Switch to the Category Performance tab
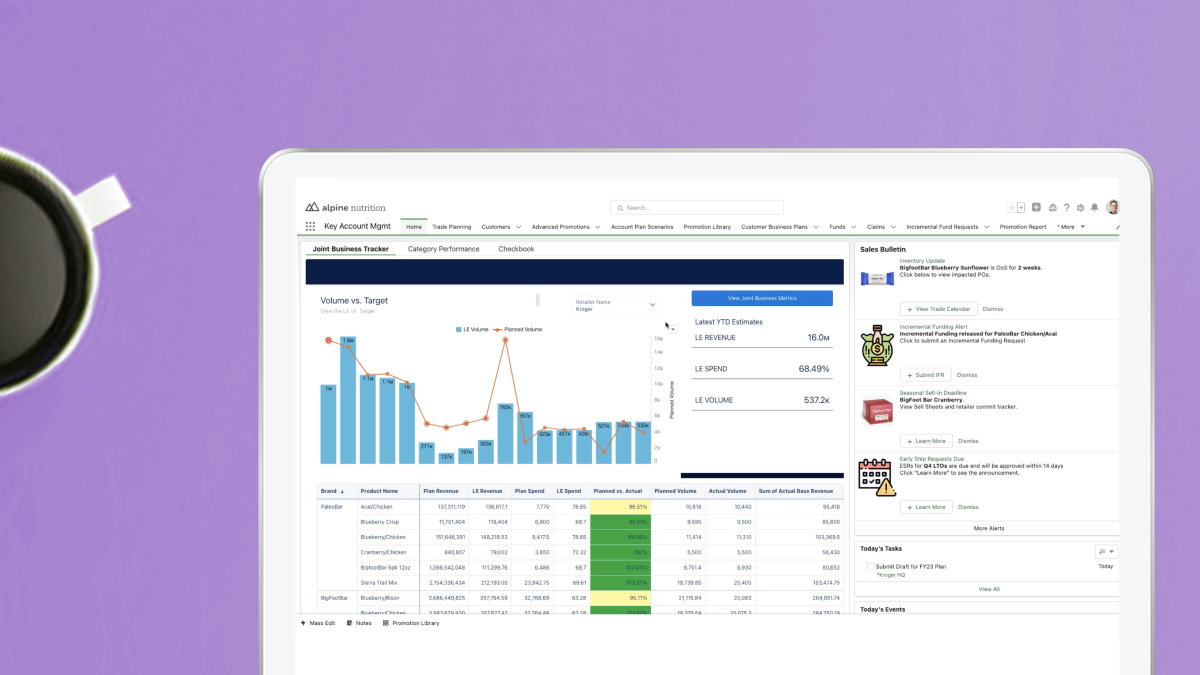The height and width of the screenshot is (675, 1200). 443,249
